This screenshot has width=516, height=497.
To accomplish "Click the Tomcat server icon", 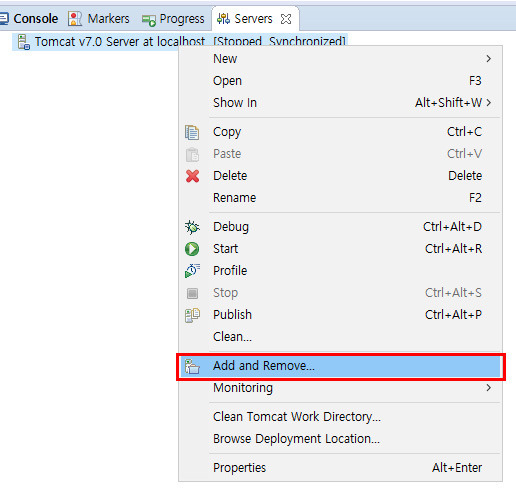I will point(24,42).
